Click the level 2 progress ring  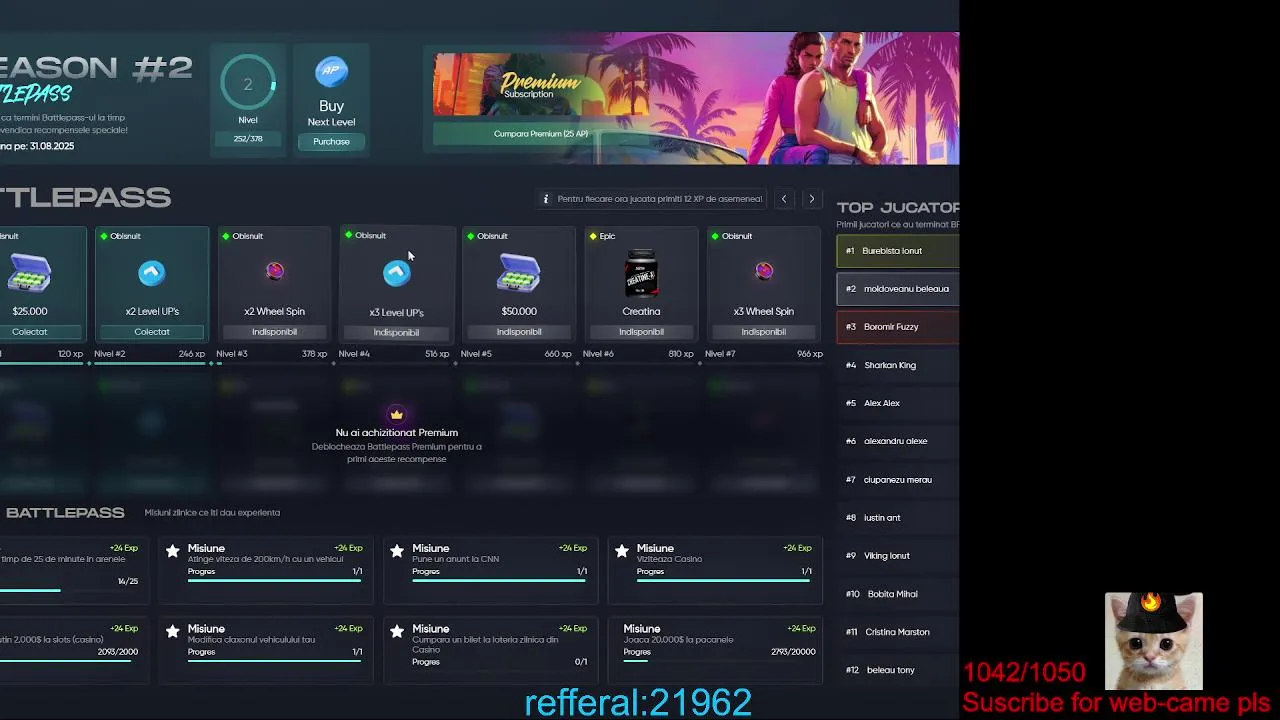pyautogui.click(x=248, y=84)
